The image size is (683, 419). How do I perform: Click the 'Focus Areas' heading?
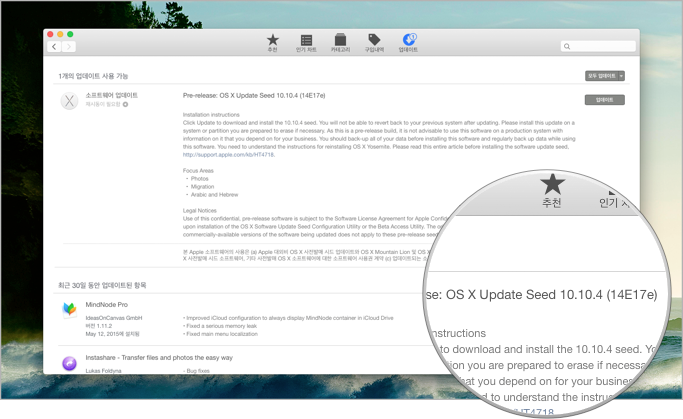click(x=198, y=171)
